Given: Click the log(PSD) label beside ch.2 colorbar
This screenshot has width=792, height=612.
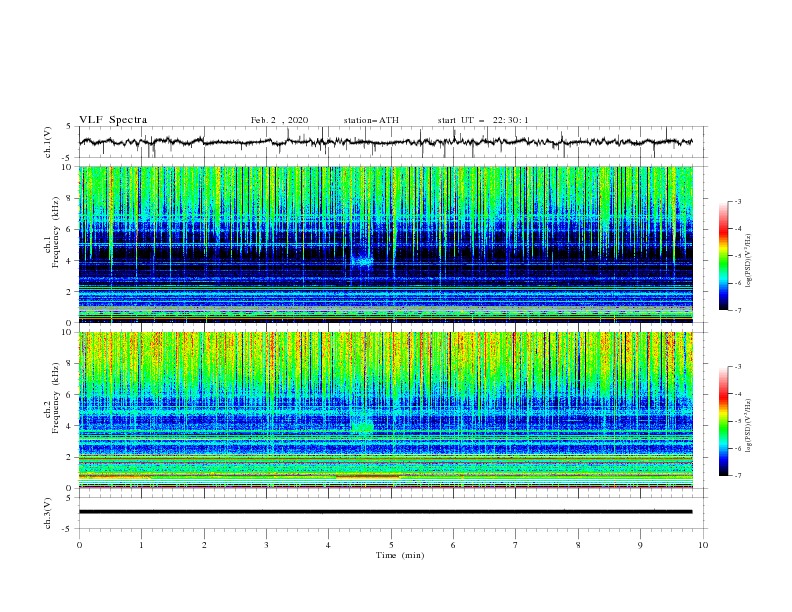Looking at the screenshot, I should 748,425.
